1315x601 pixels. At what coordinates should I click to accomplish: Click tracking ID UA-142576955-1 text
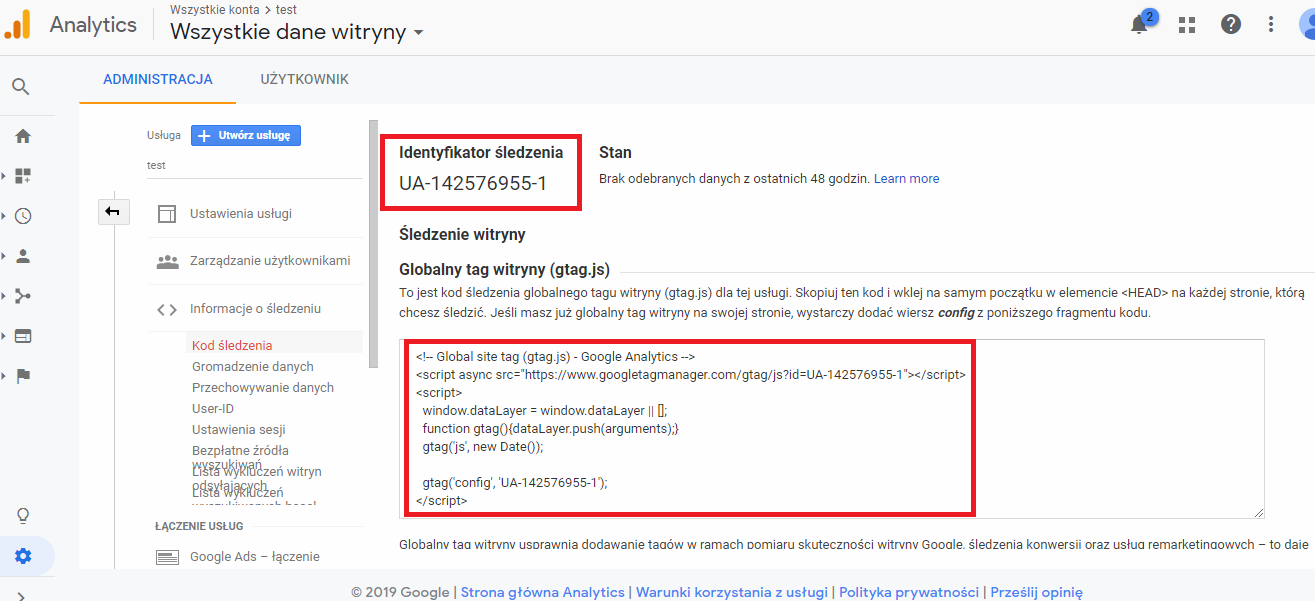[473, 184]
